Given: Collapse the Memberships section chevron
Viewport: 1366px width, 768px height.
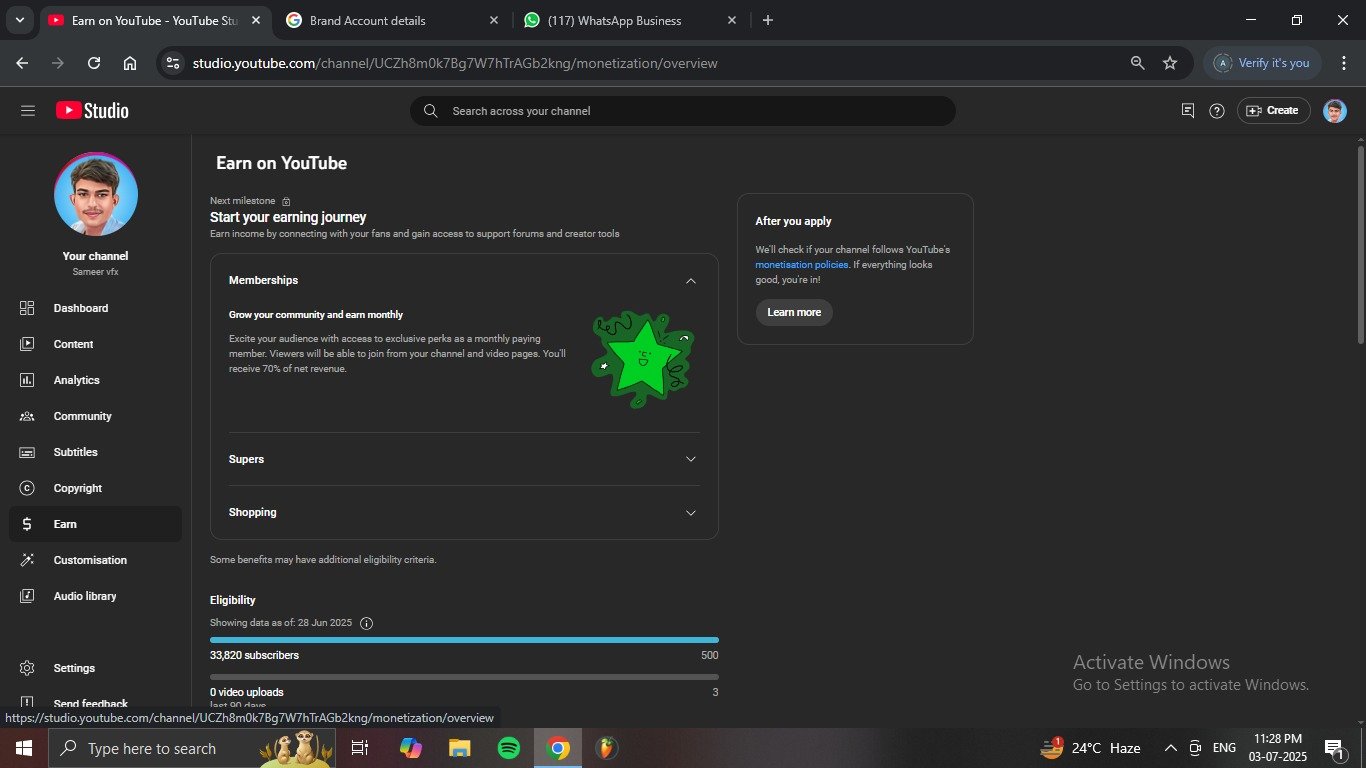Looking at the screenshot, I should tap(690, 281).
